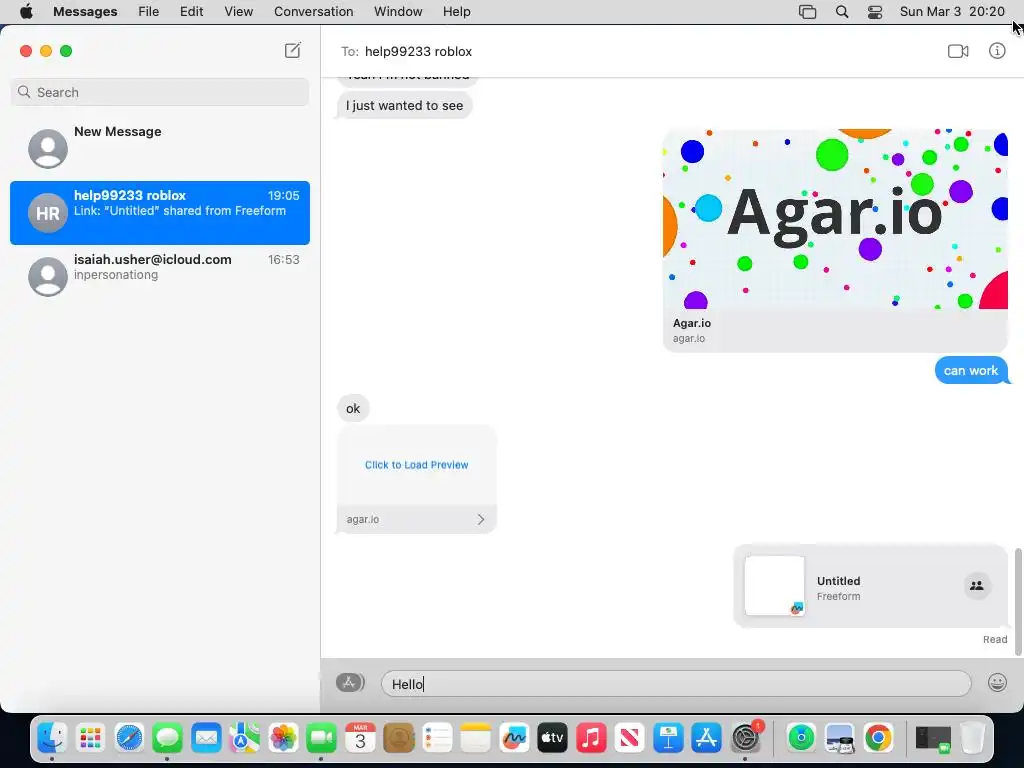
Task: Click the conversation scrollbar
Action: (1017, 601)
